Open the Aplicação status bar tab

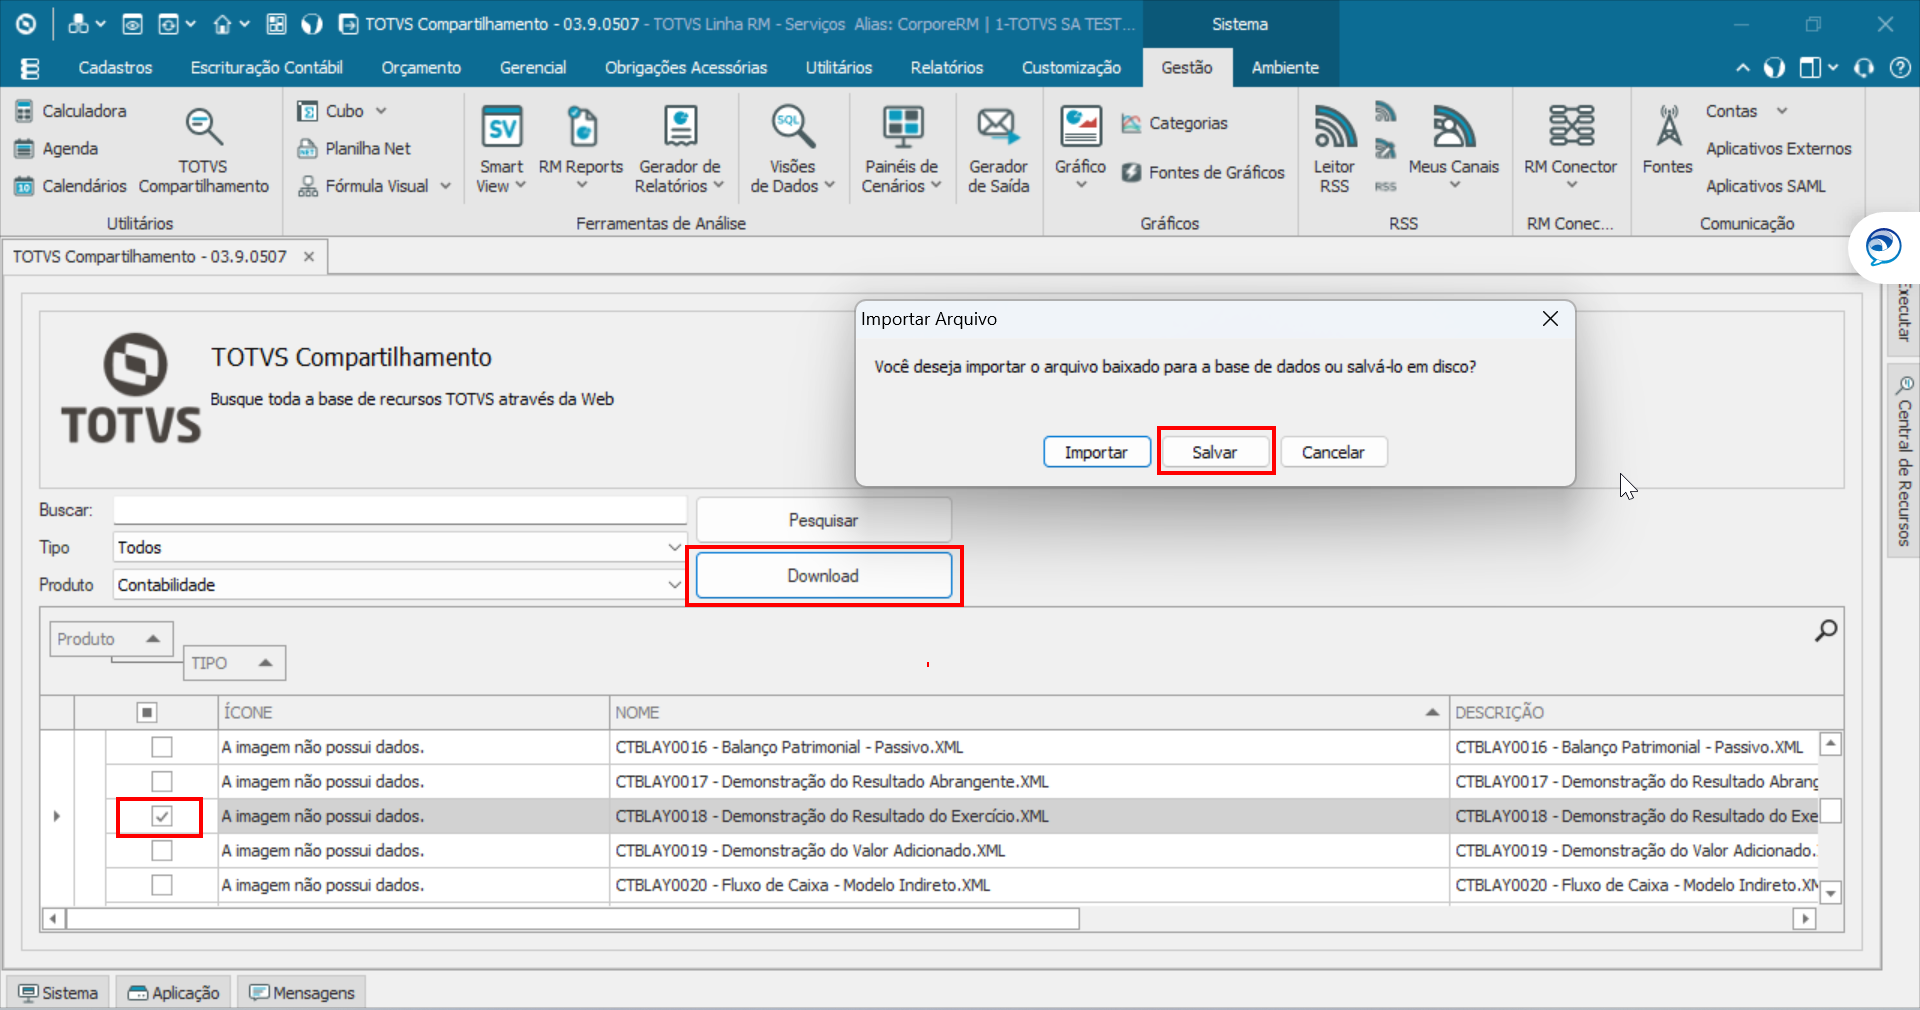point(174,993)
